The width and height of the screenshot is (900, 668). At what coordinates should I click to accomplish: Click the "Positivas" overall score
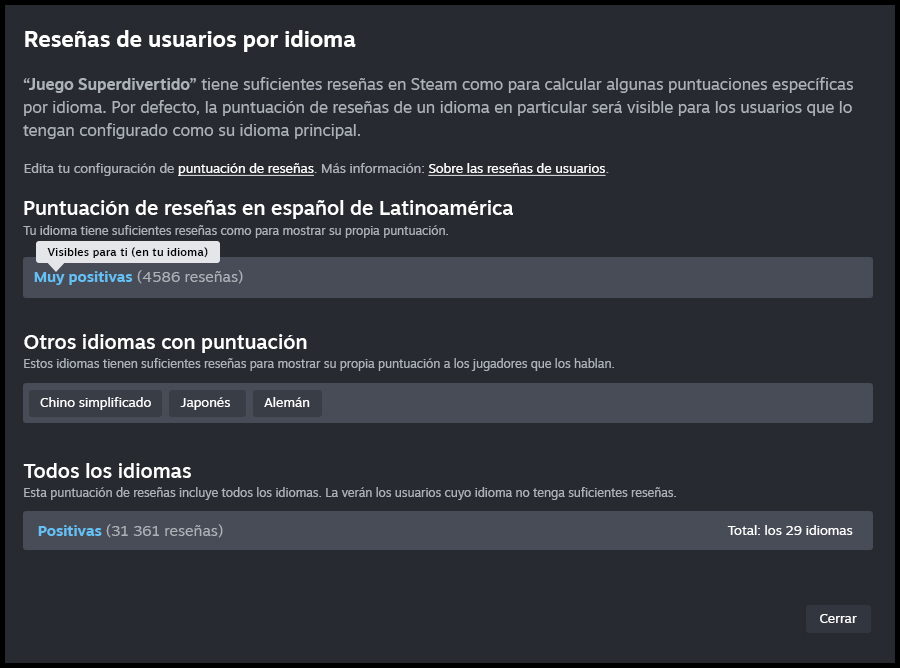coord(70,531)
